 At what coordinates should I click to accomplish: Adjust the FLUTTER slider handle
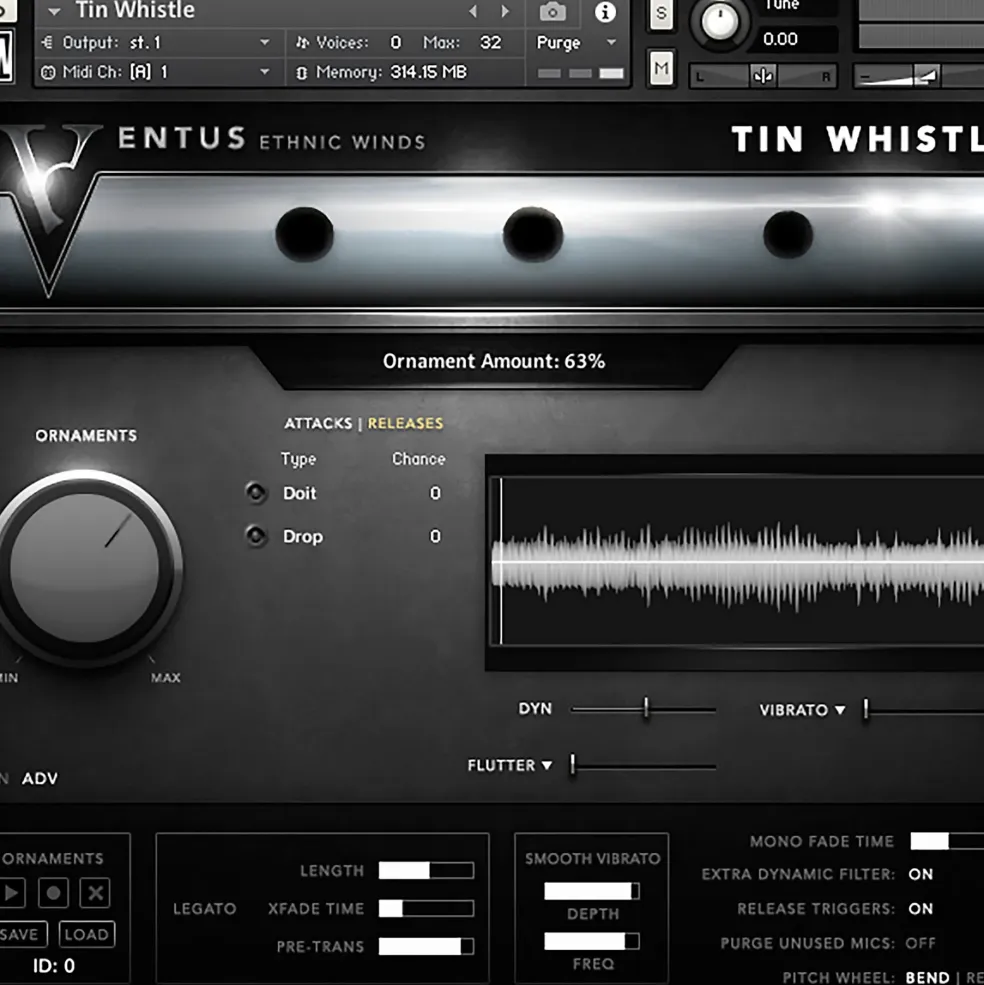[x=572, y=765]
